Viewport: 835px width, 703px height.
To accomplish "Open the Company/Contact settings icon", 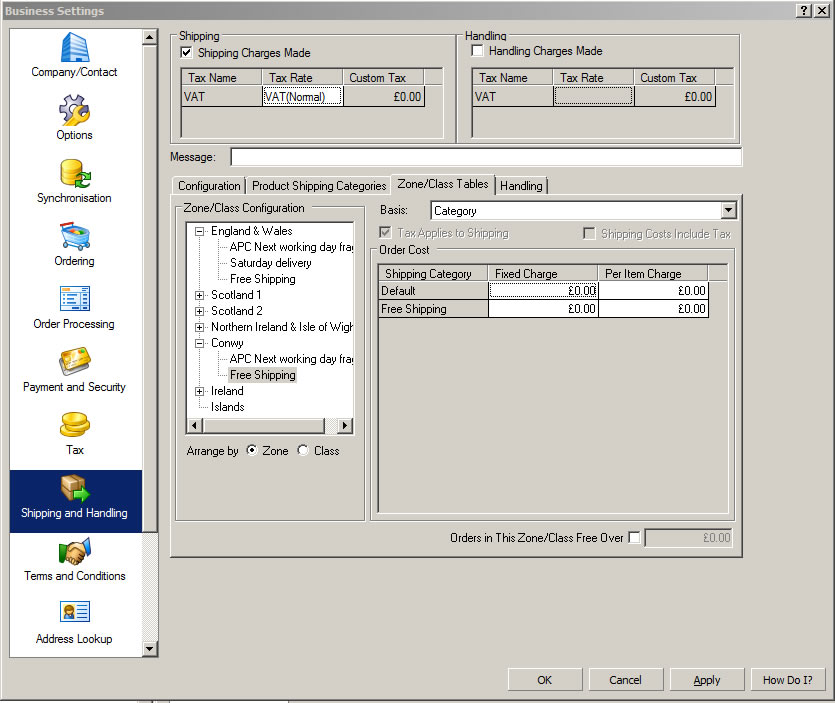I will point(74,48).
